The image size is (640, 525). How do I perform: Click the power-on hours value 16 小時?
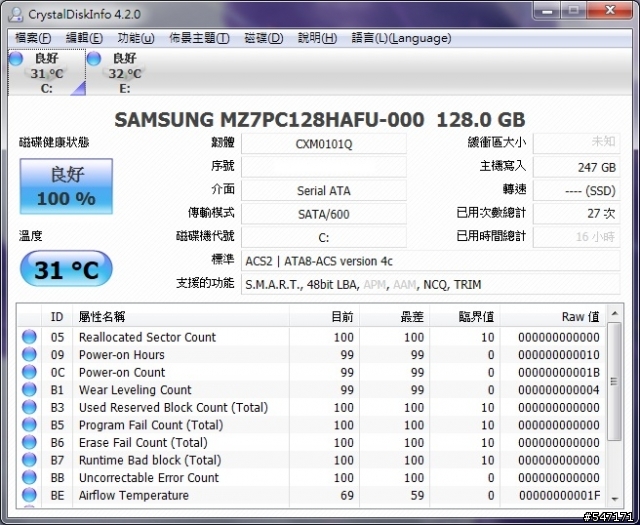(x=576, y=237)
